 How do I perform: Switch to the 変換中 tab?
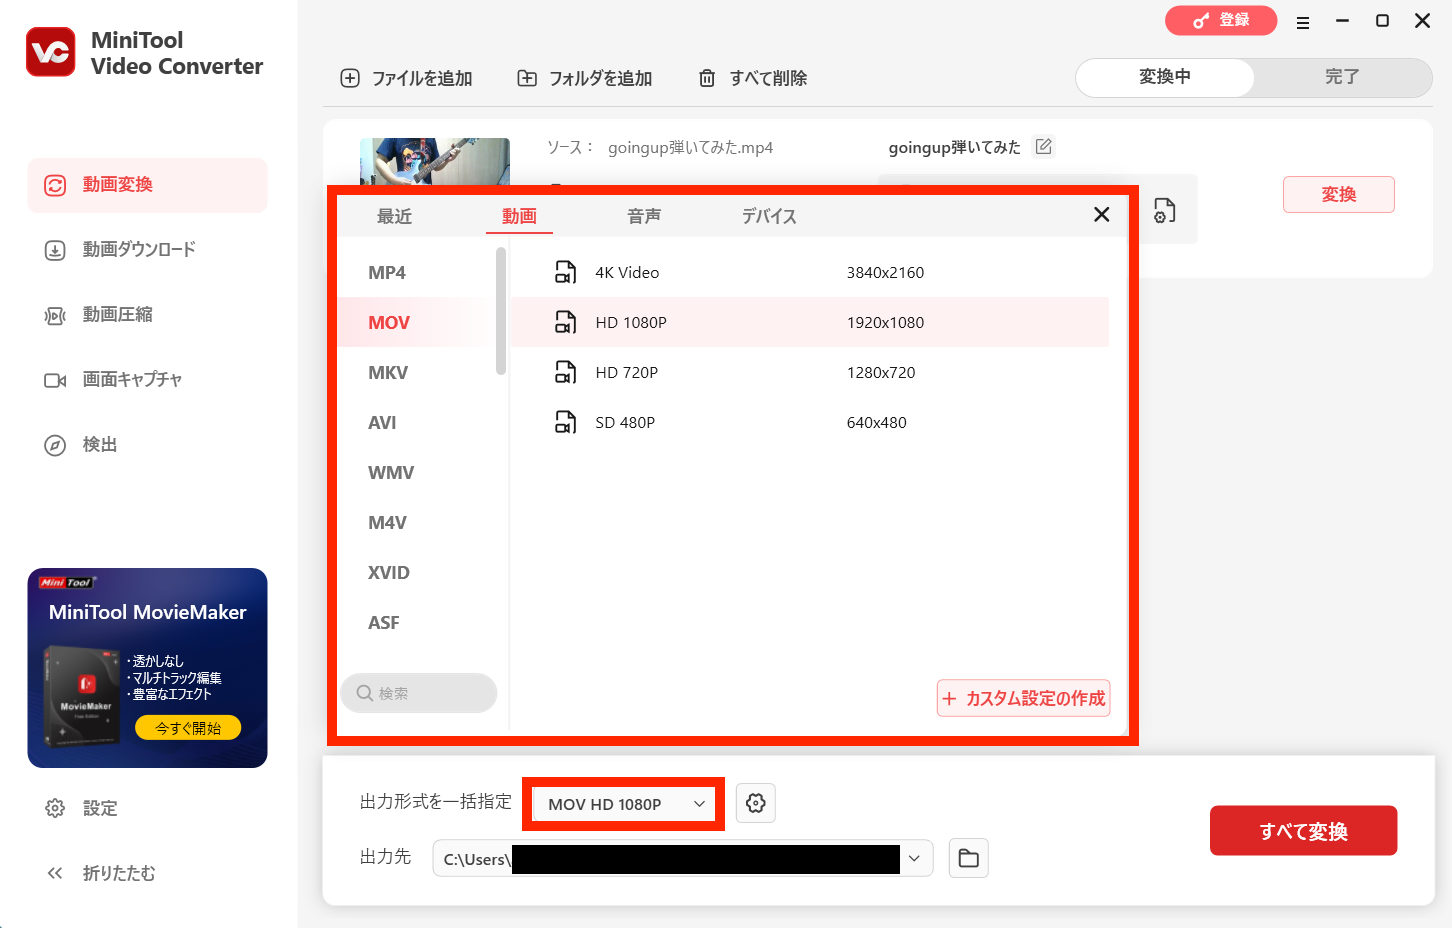tap(1165, 77)
